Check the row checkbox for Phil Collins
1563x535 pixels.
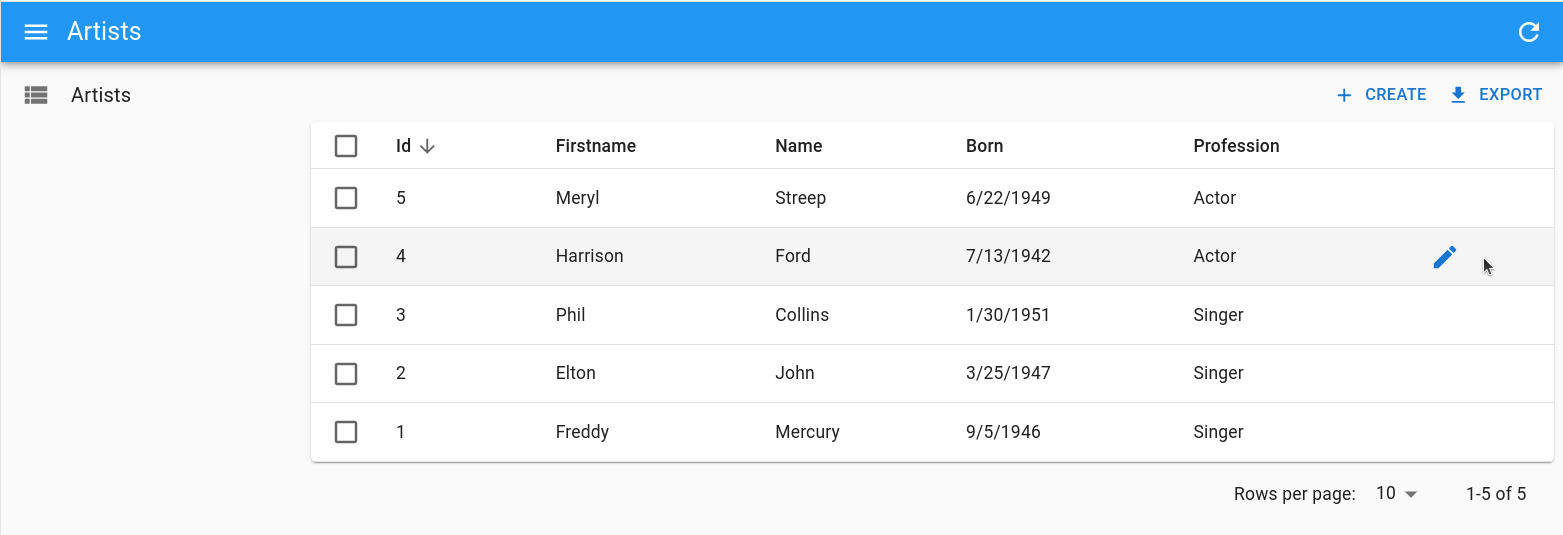point(346,315)
